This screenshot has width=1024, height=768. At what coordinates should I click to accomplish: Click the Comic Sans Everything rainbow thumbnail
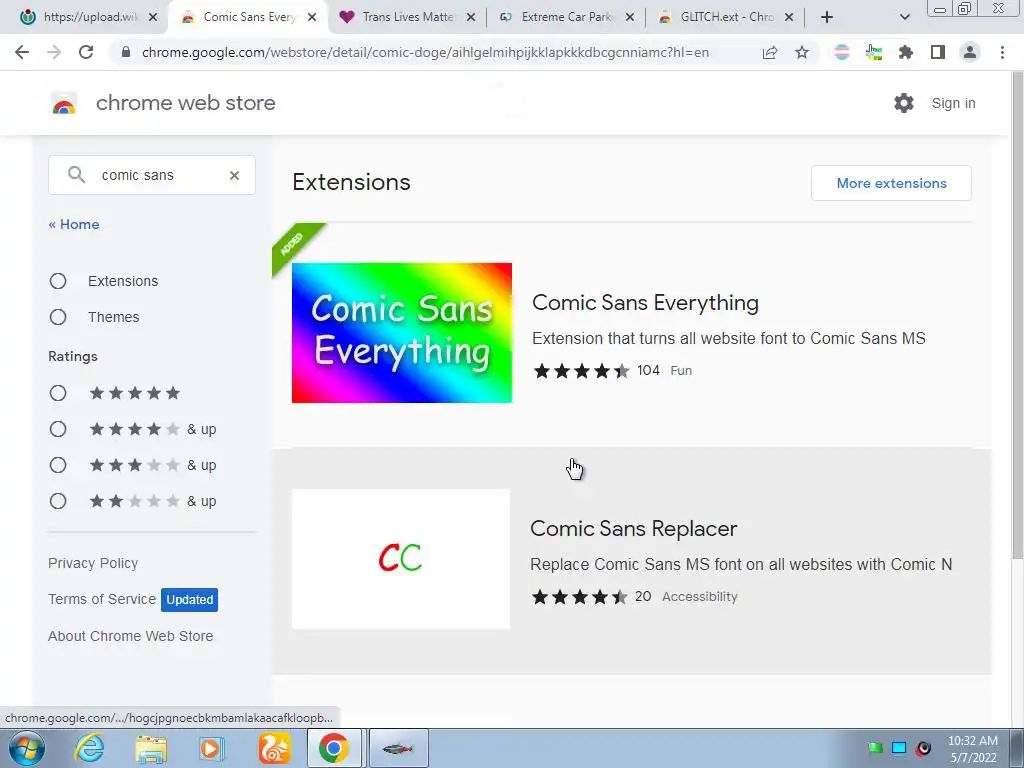(402, 333)
